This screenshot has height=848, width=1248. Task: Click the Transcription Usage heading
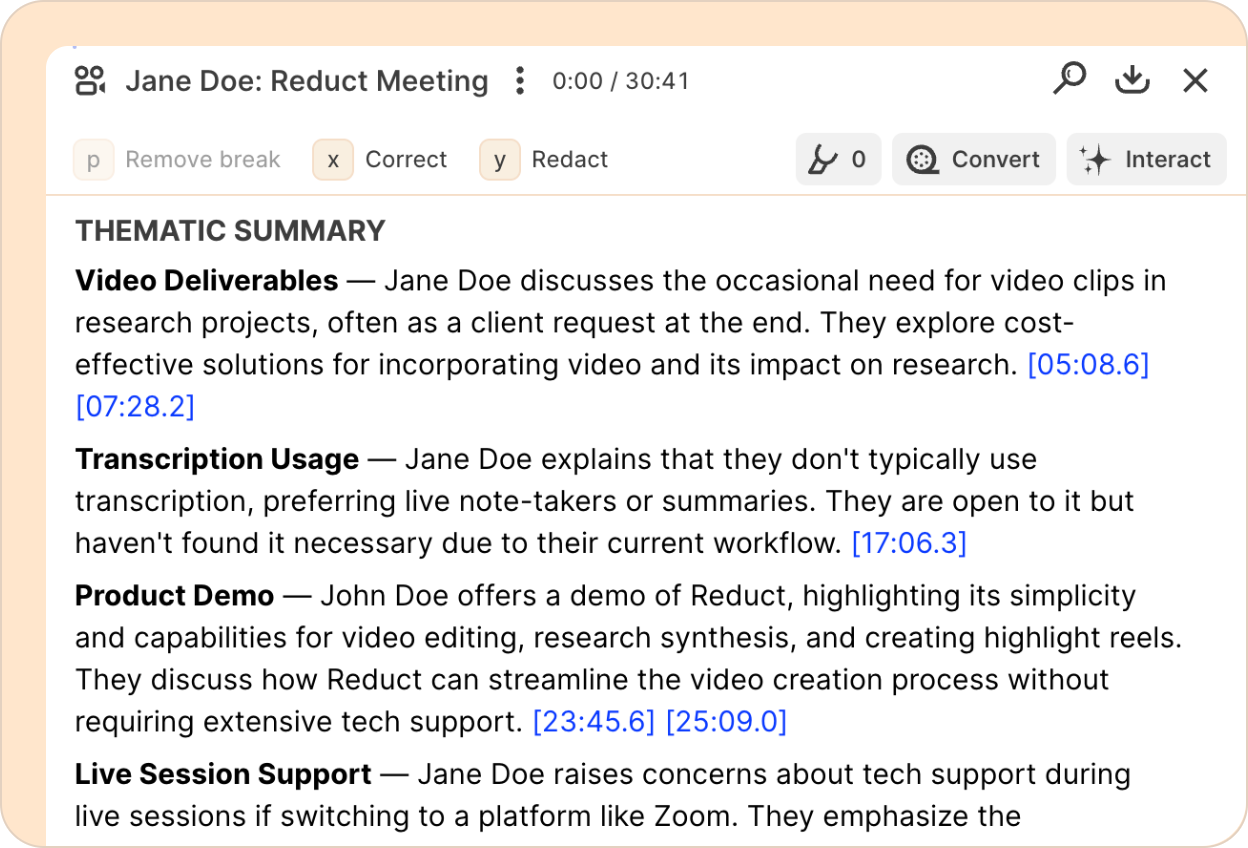pos(217,459)
